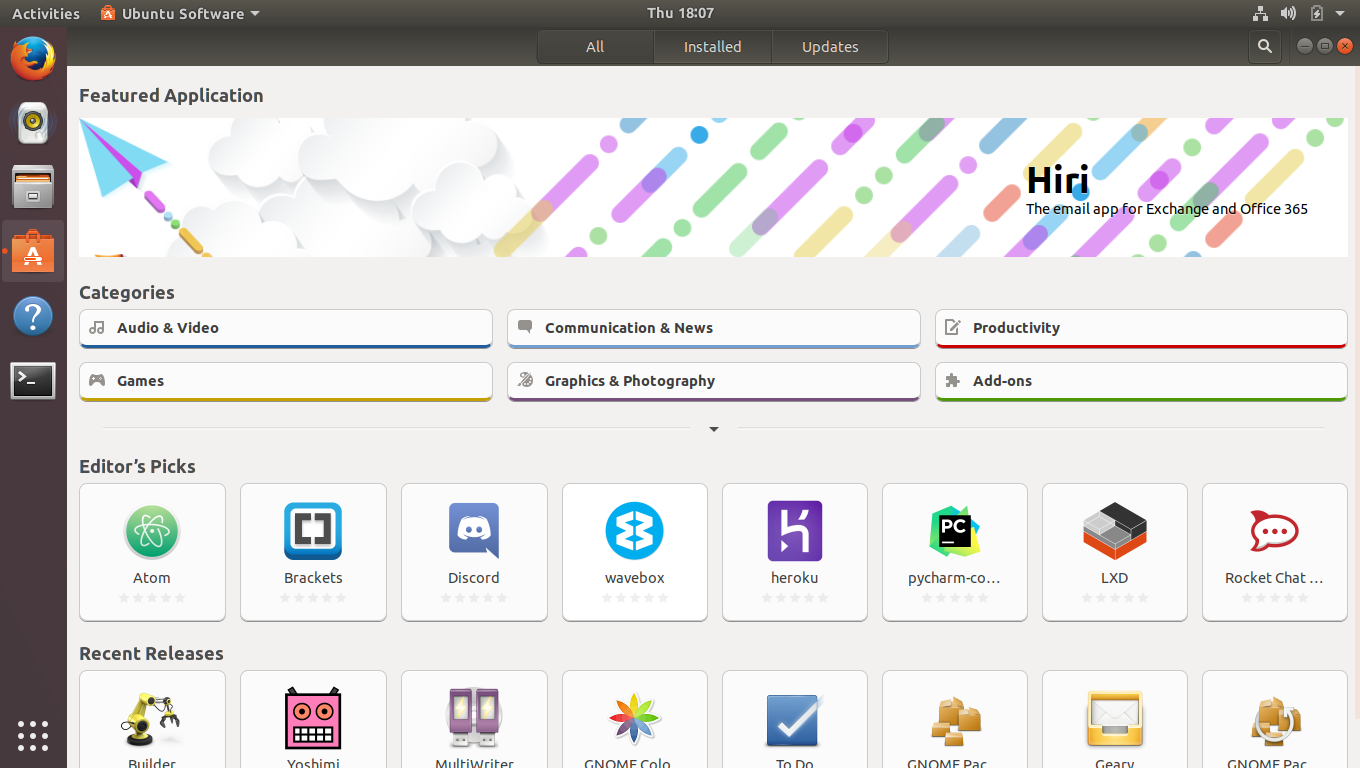Open the To Do app icon

[x=795, y=720]
